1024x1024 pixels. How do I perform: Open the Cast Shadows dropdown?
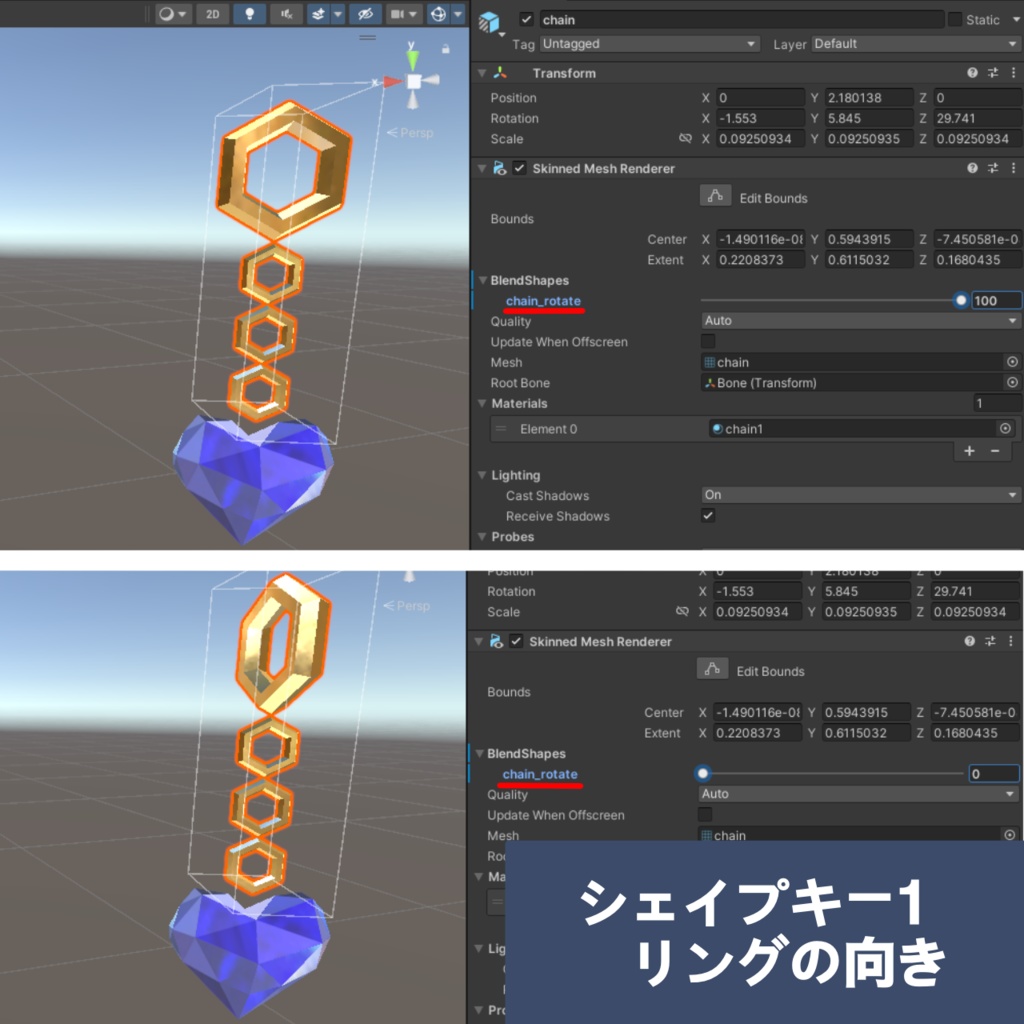click(860, 495)
